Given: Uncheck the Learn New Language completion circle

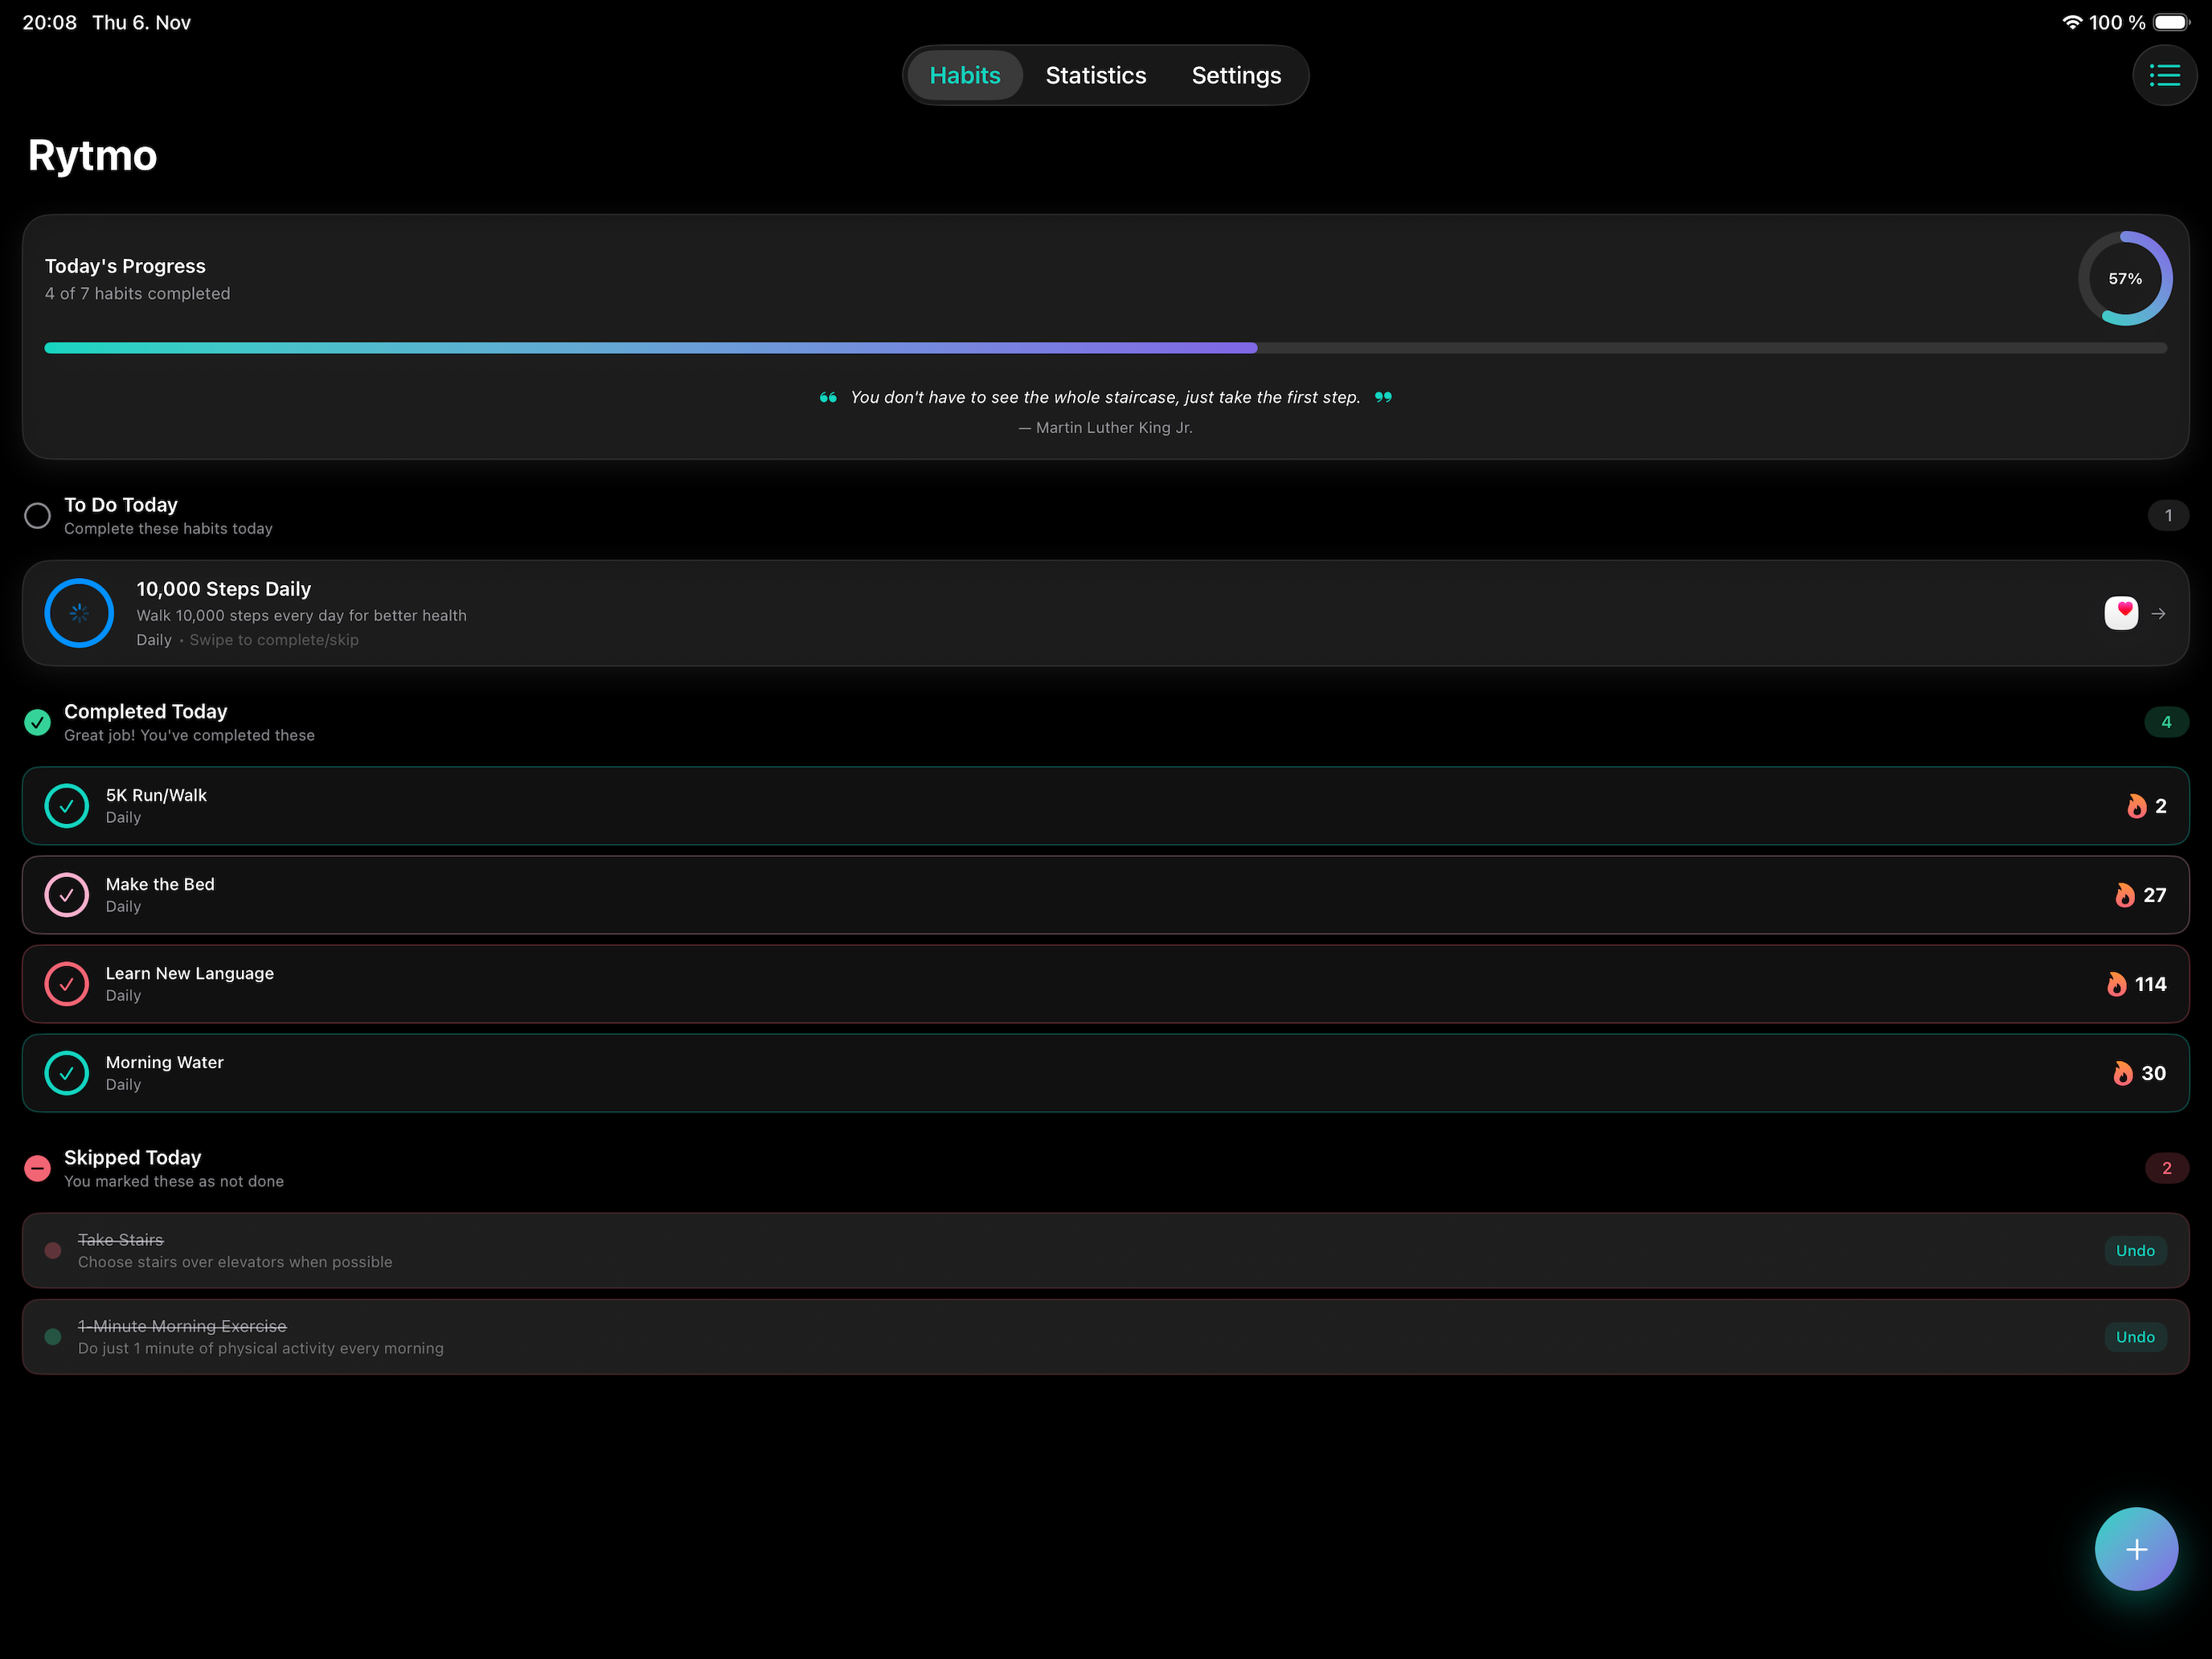Looking at the screenshot, I should tap(67, 984).
